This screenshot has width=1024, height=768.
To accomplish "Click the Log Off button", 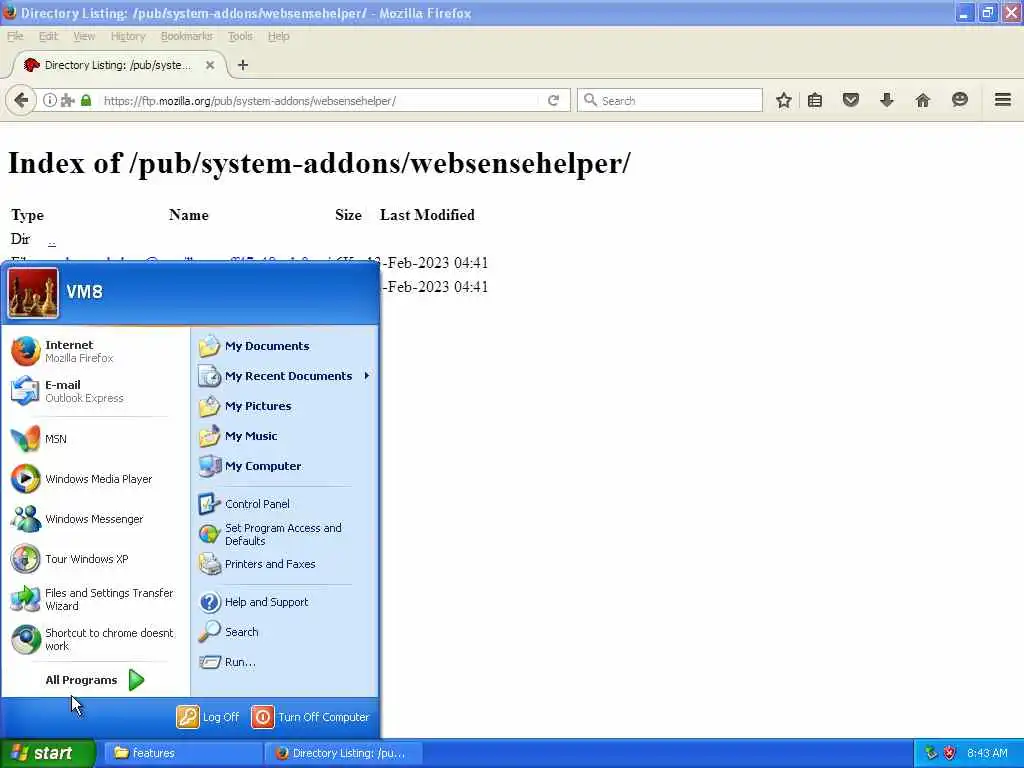I will pos(208,717).
